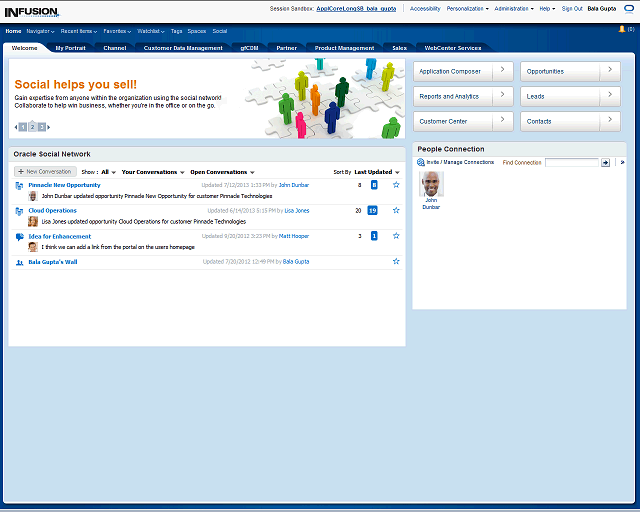Viewport: 640px width, 512px height.
Task: Click the Find Connection search field
Action: point(571,162)
